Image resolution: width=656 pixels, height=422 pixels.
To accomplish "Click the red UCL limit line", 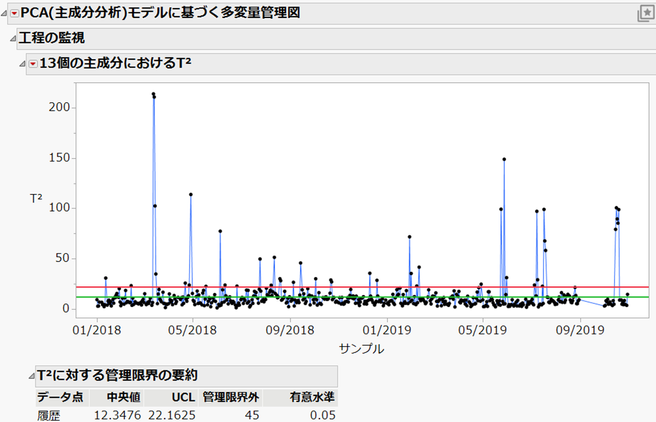I will click(362, 287).
